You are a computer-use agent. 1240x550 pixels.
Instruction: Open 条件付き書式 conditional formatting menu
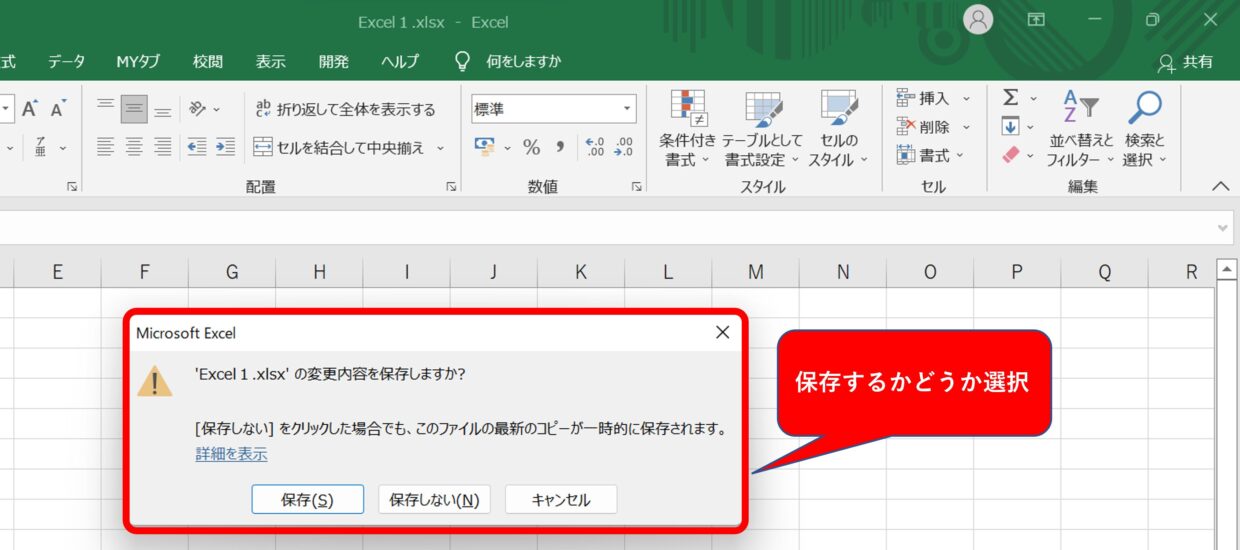pyautogui.click(x=687, y=129)
